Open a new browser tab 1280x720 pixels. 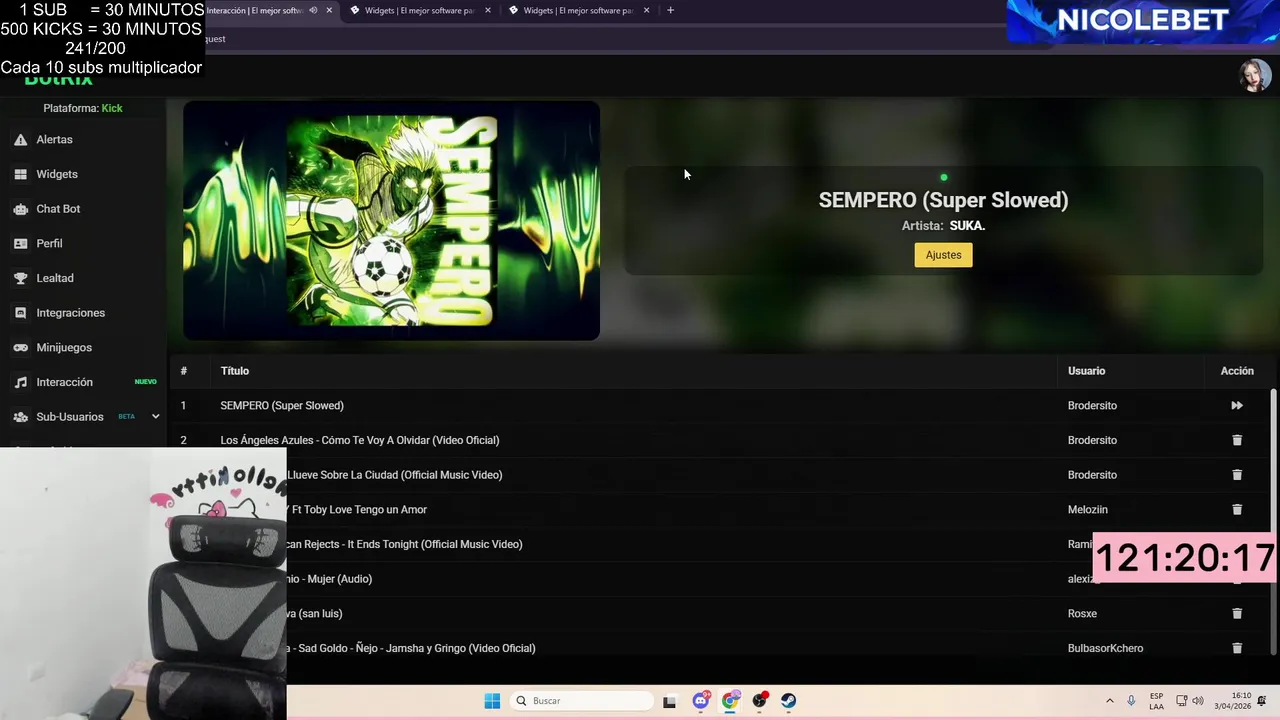click(x=670, y=10)
